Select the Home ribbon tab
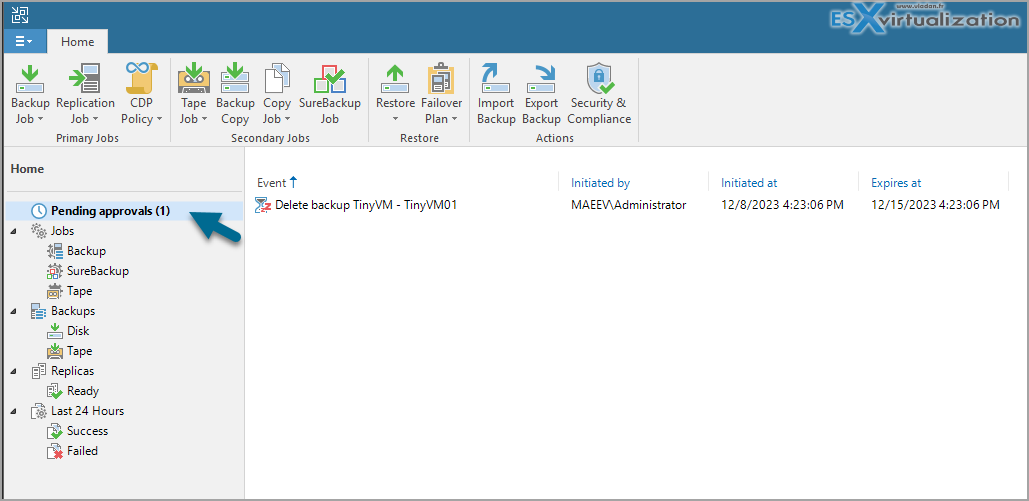 77,41
